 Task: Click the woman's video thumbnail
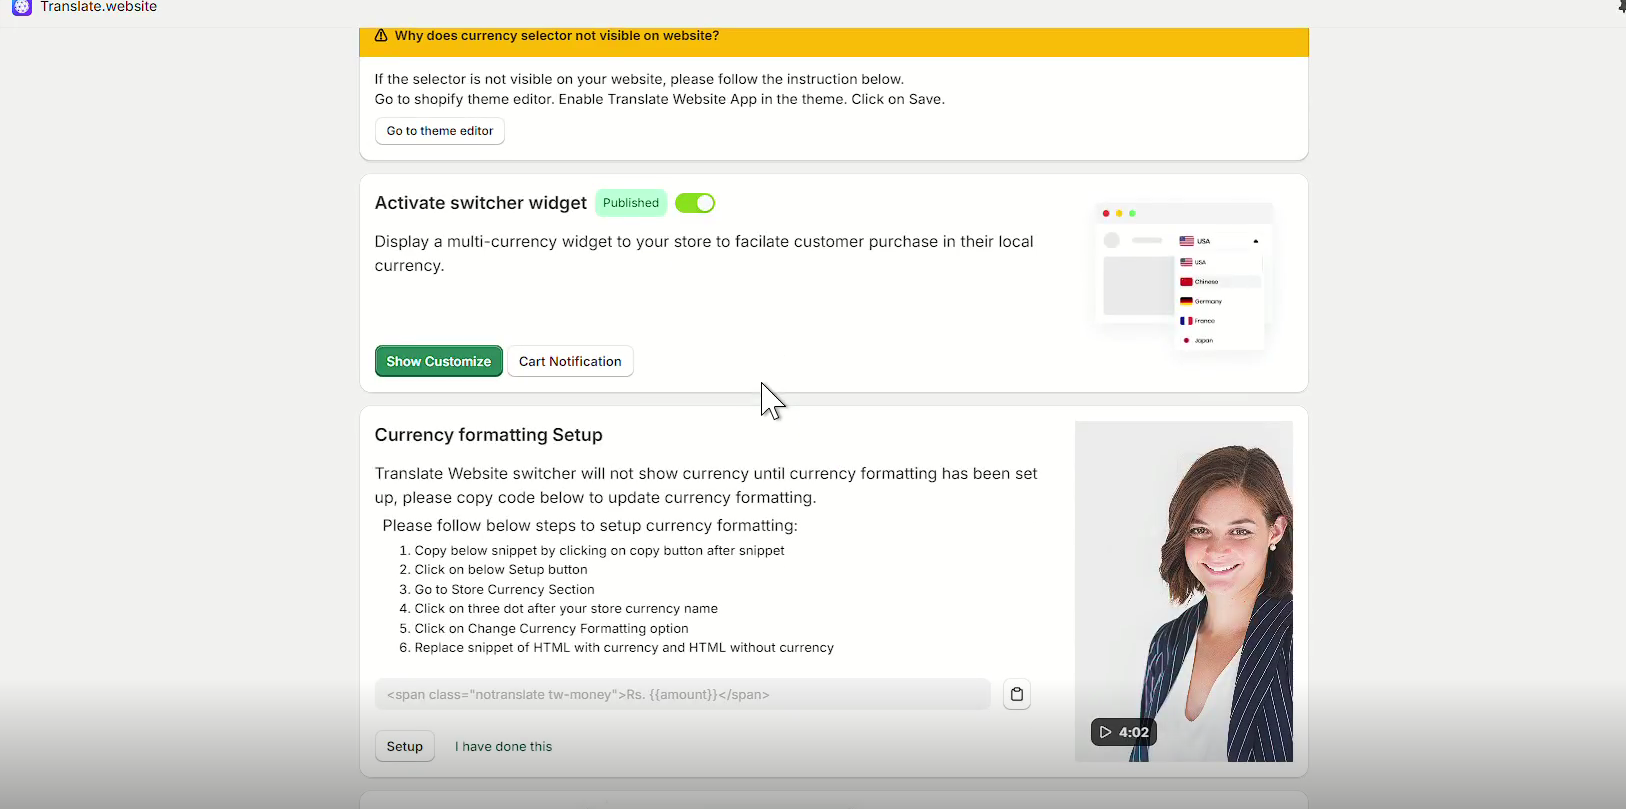[1184, 591]
